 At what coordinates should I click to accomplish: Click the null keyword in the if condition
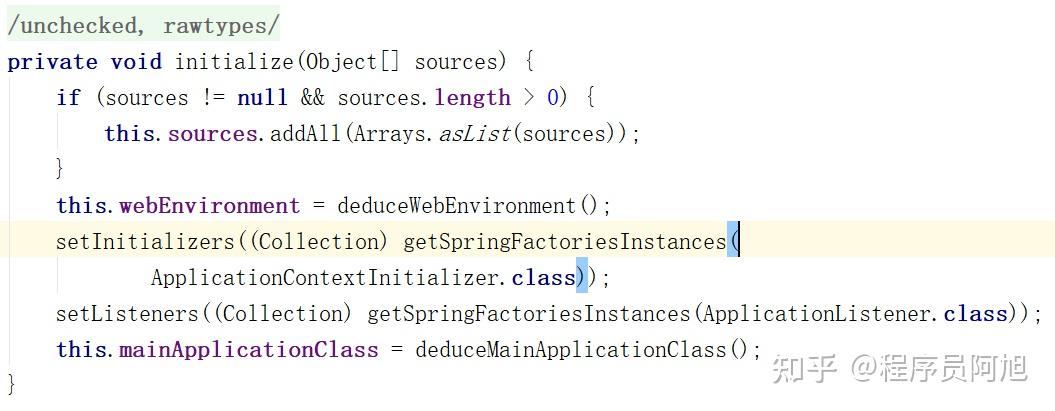[261, 98]
